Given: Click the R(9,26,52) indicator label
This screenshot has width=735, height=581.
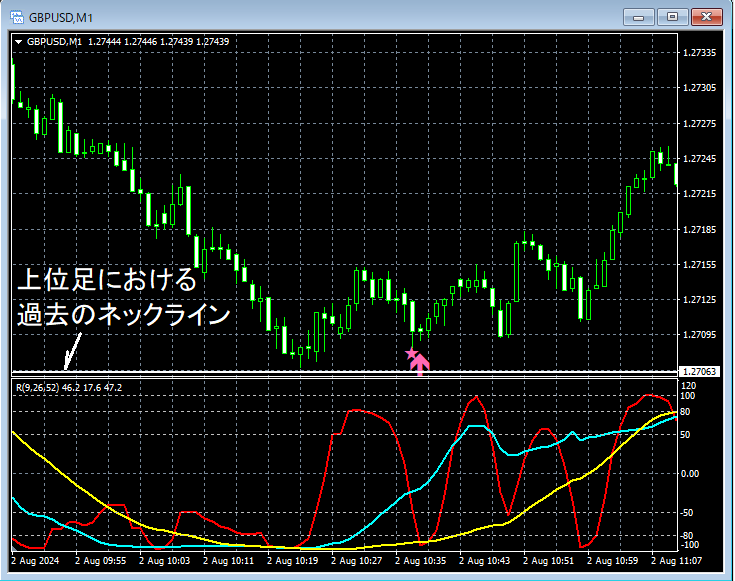Looking at the screenshot, I should coord(38,388).
